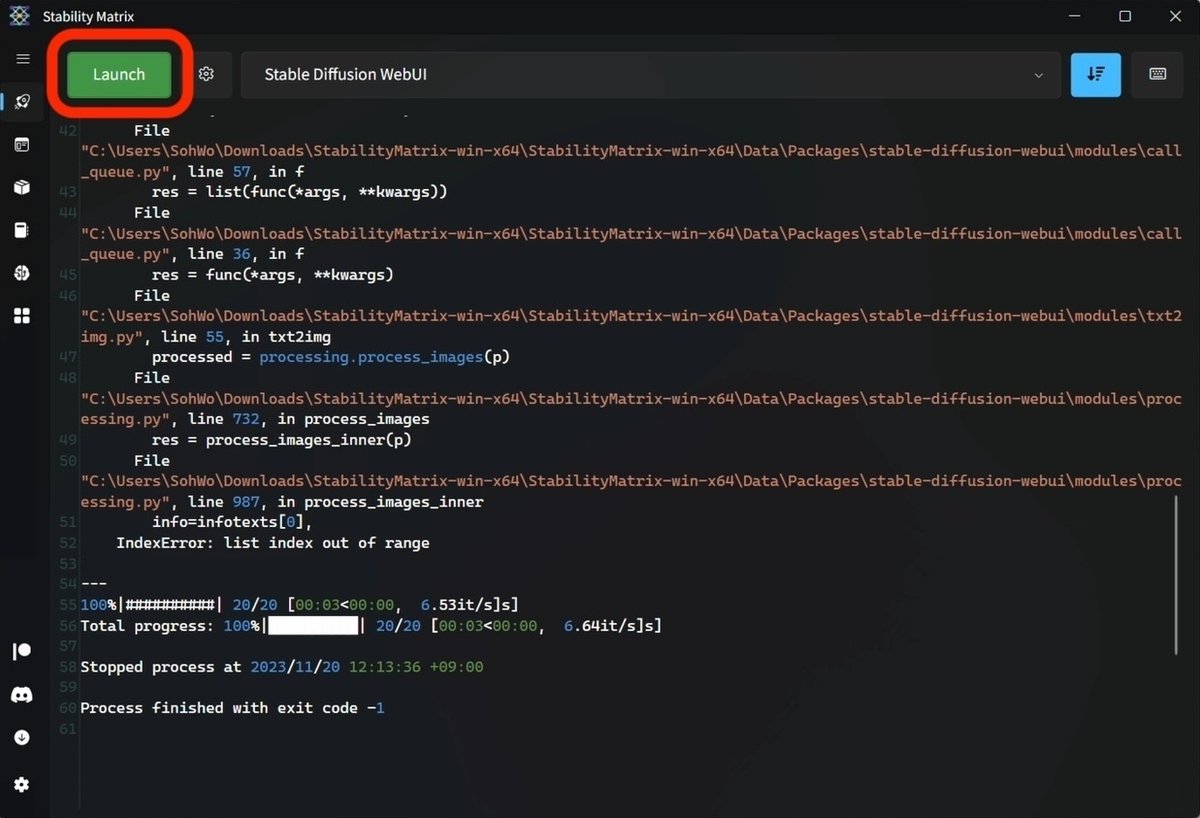Viewport: 1200px width, 818px height.
Task: Open the Discord link icon
Action: tap(22, 694)
